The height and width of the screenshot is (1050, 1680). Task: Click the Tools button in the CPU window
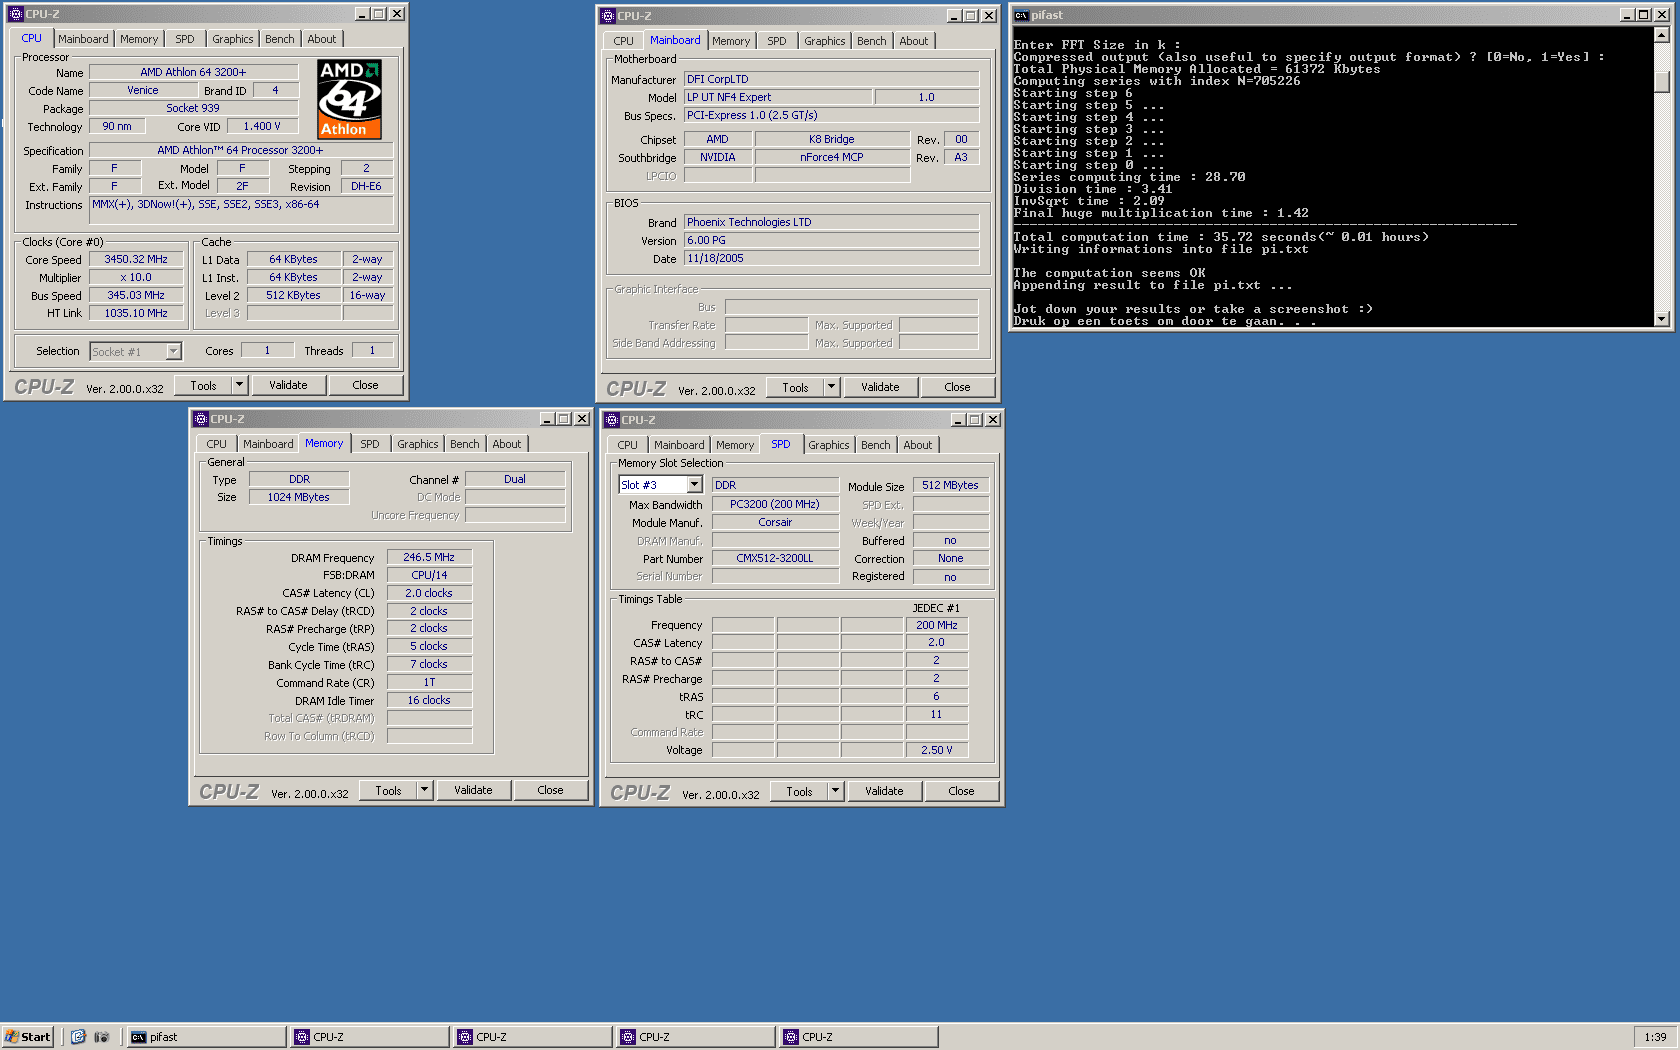tap(204, 385)
